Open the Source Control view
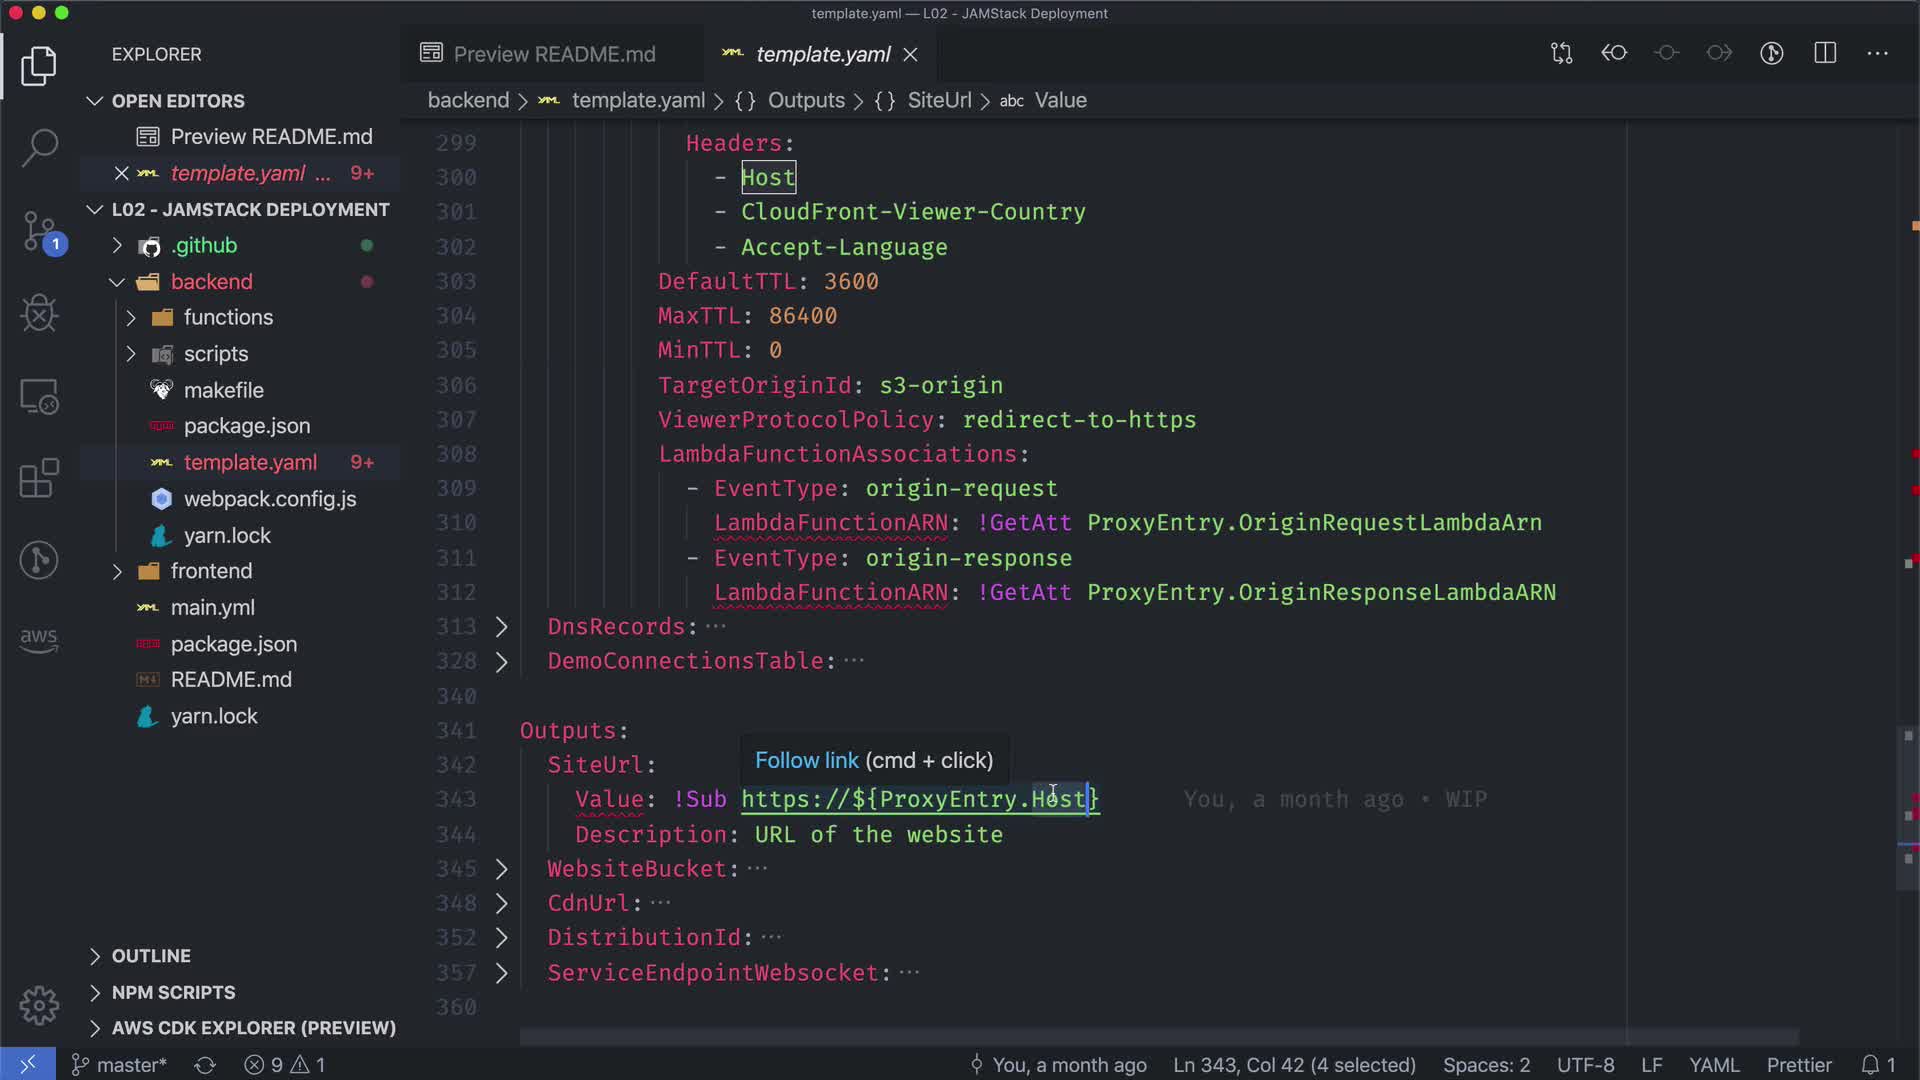 39,231
